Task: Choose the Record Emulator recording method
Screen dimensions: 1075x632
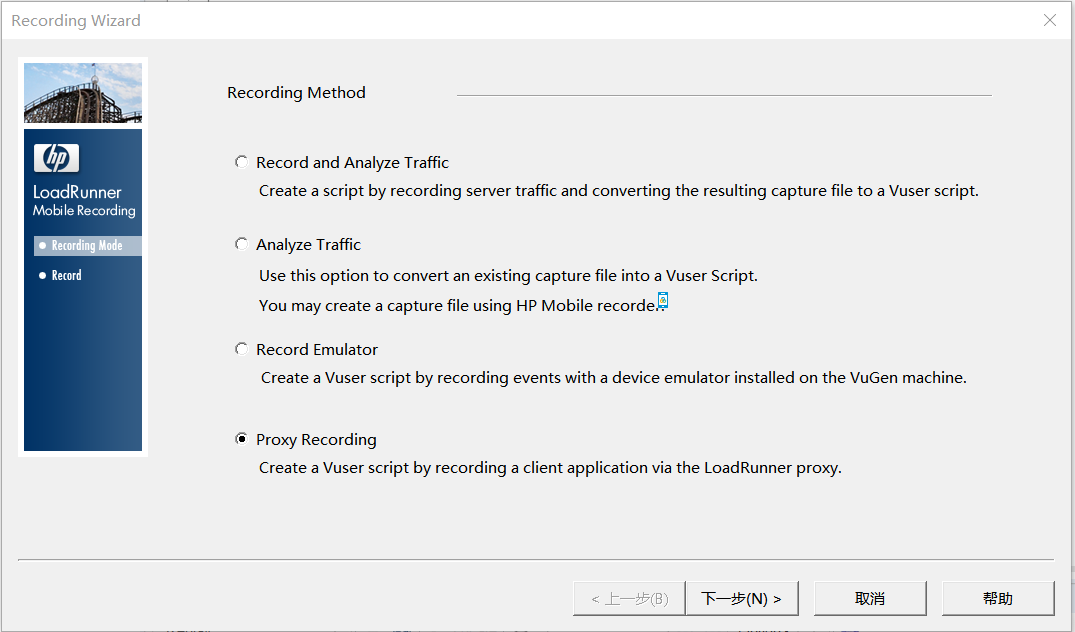Action: point(241,349)
